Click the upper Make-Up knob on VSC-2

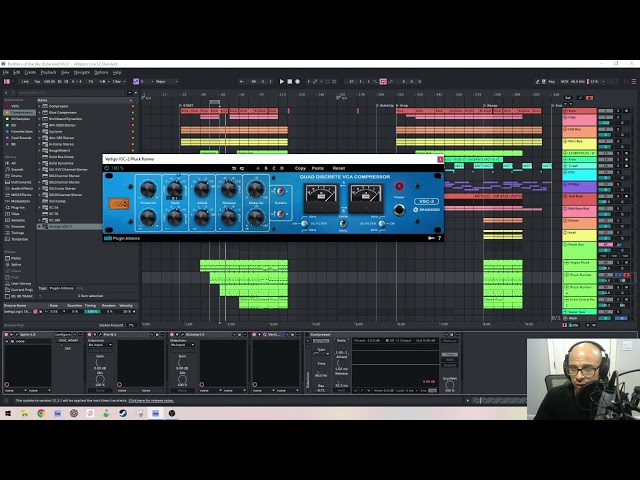(256, 189)
